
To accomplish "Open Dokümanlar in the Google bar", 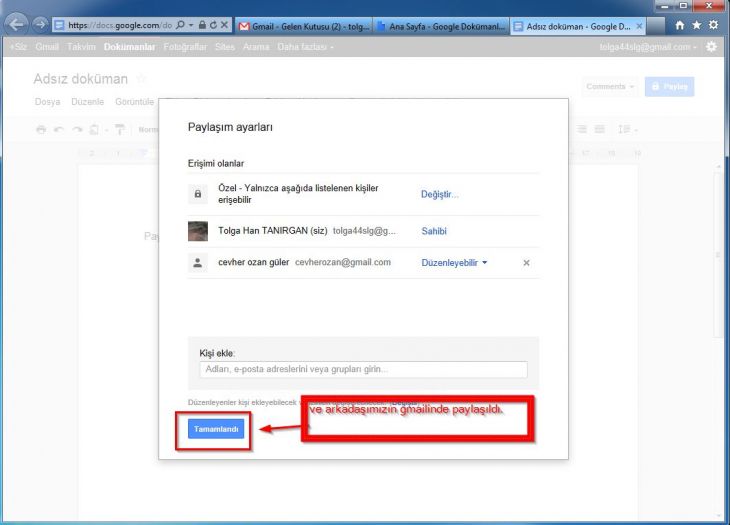I will pos(129,47).
